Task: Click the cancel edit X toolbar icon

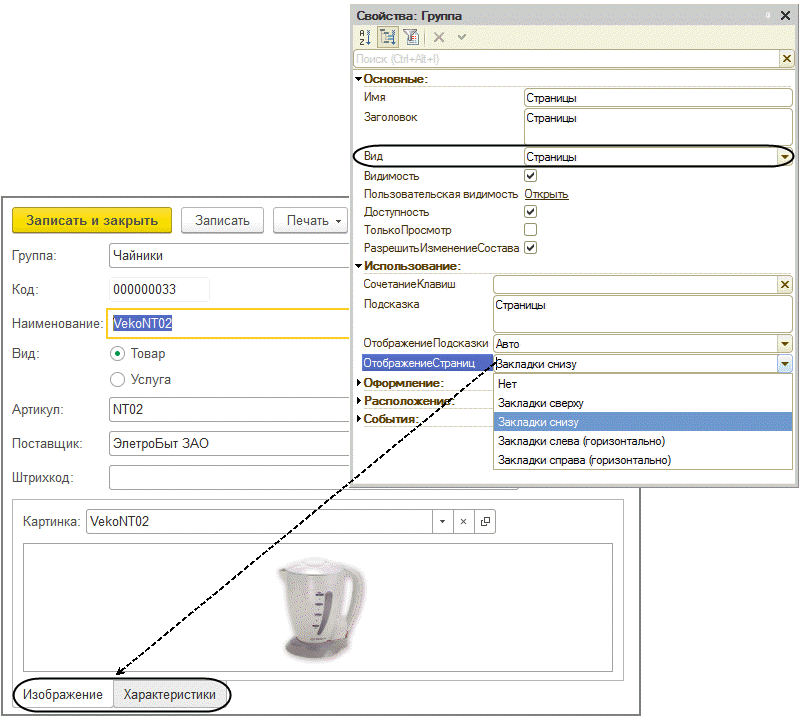Action: pos(439,37)
